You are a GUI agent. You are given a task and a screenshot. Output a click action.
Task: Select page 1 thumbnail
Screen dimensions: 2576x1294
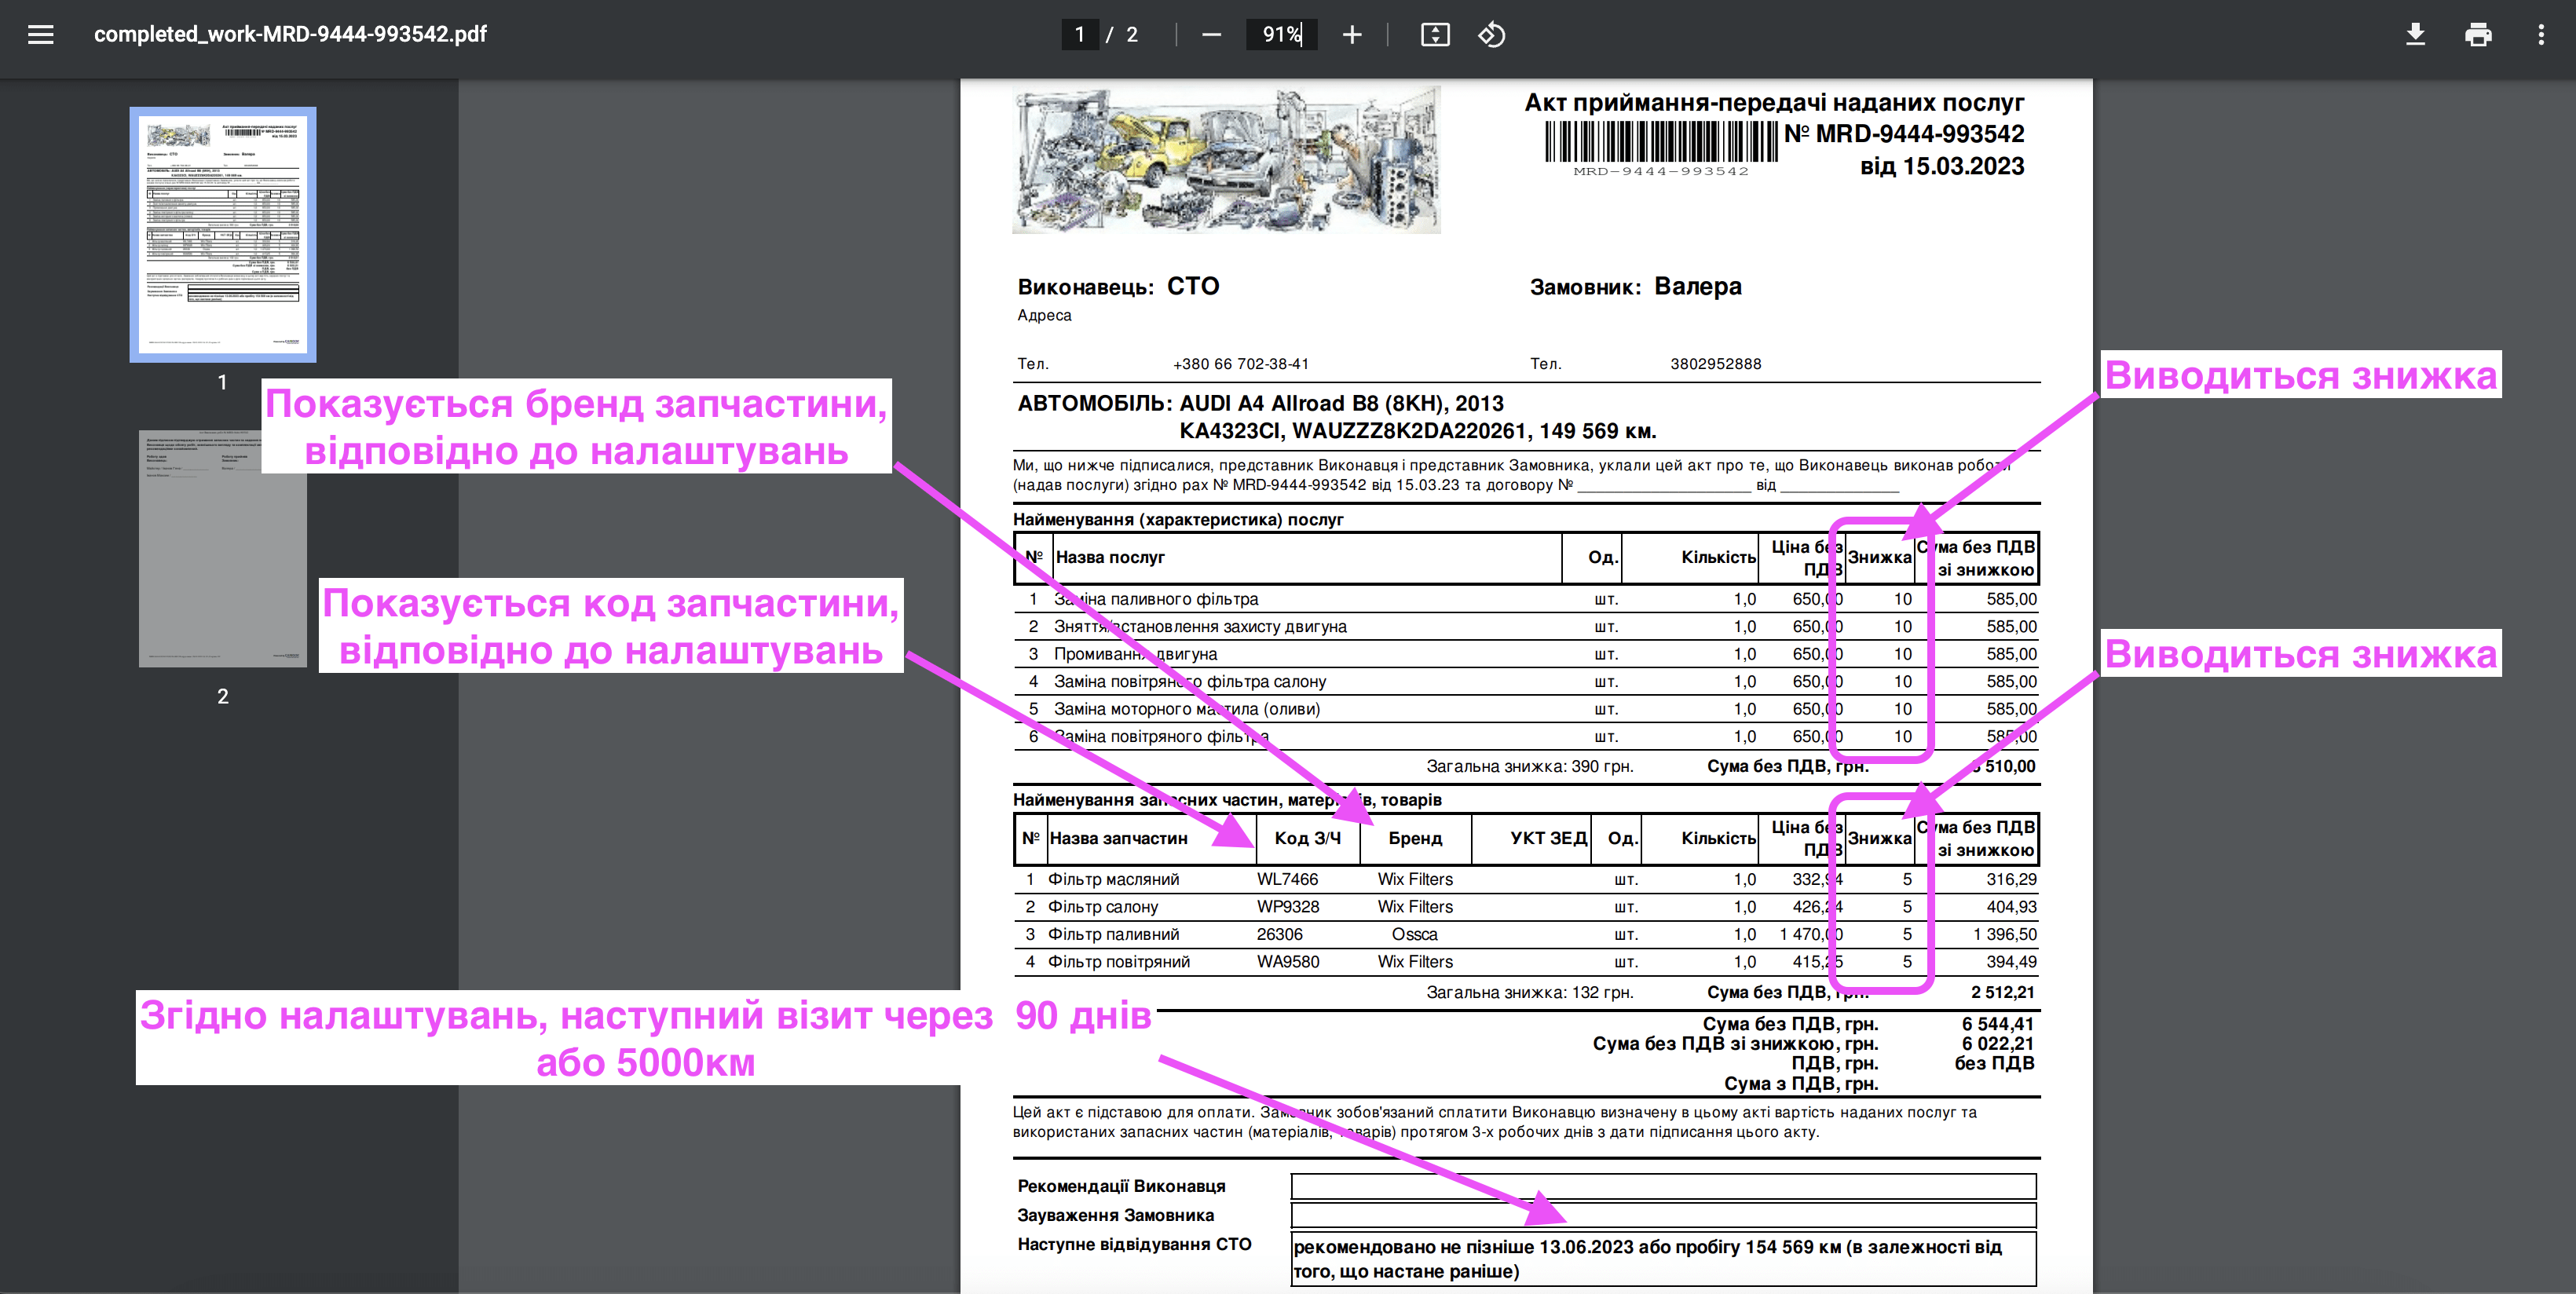tap(223, 234)
